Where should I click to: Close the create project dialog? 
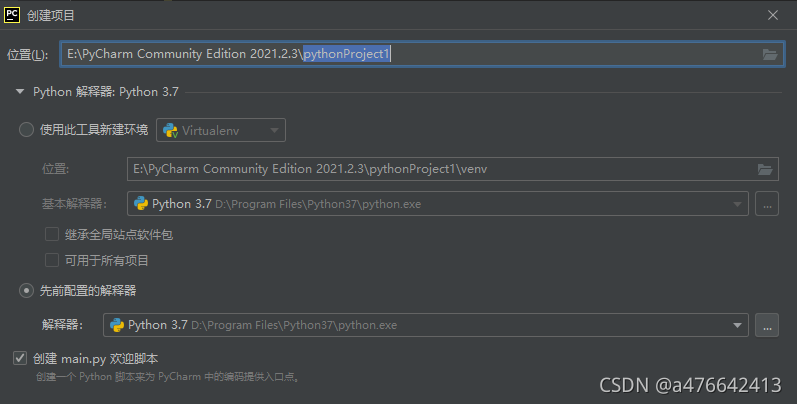[x=773, y=15]
